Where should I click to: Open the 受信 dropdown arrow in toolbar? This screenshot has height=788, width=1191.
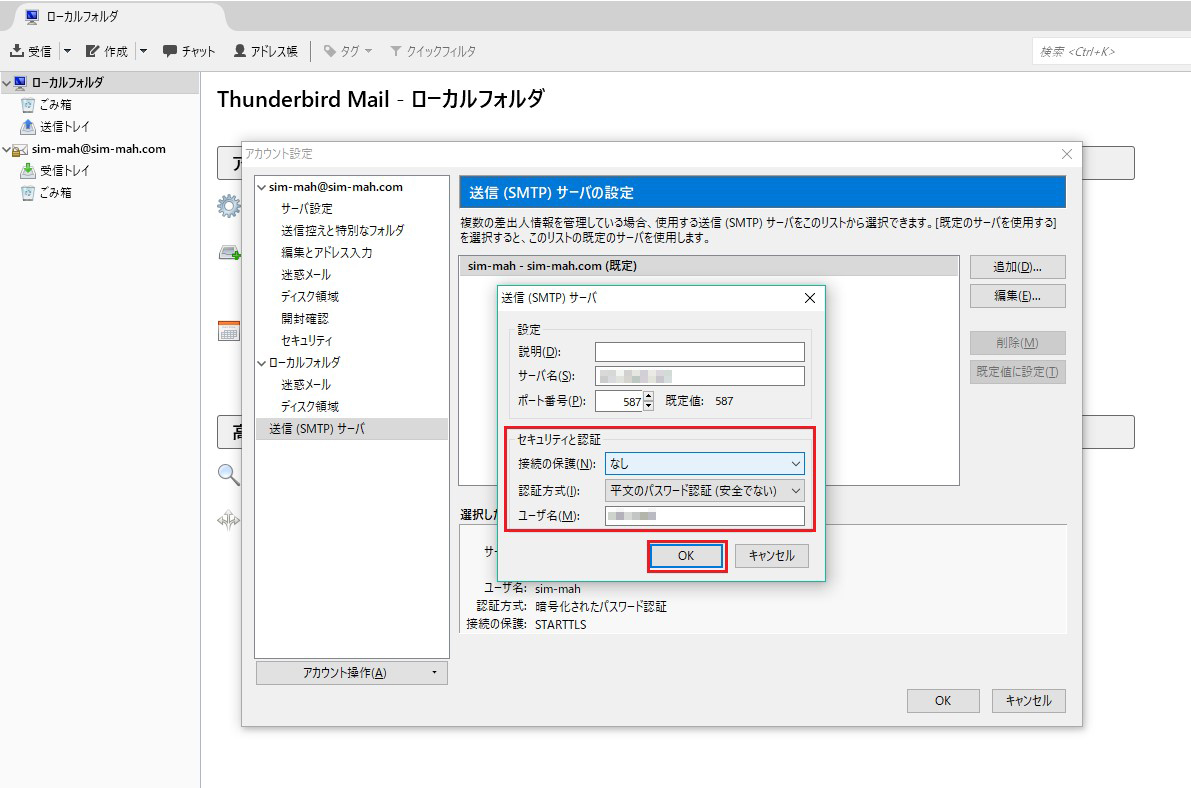[67, 51]
